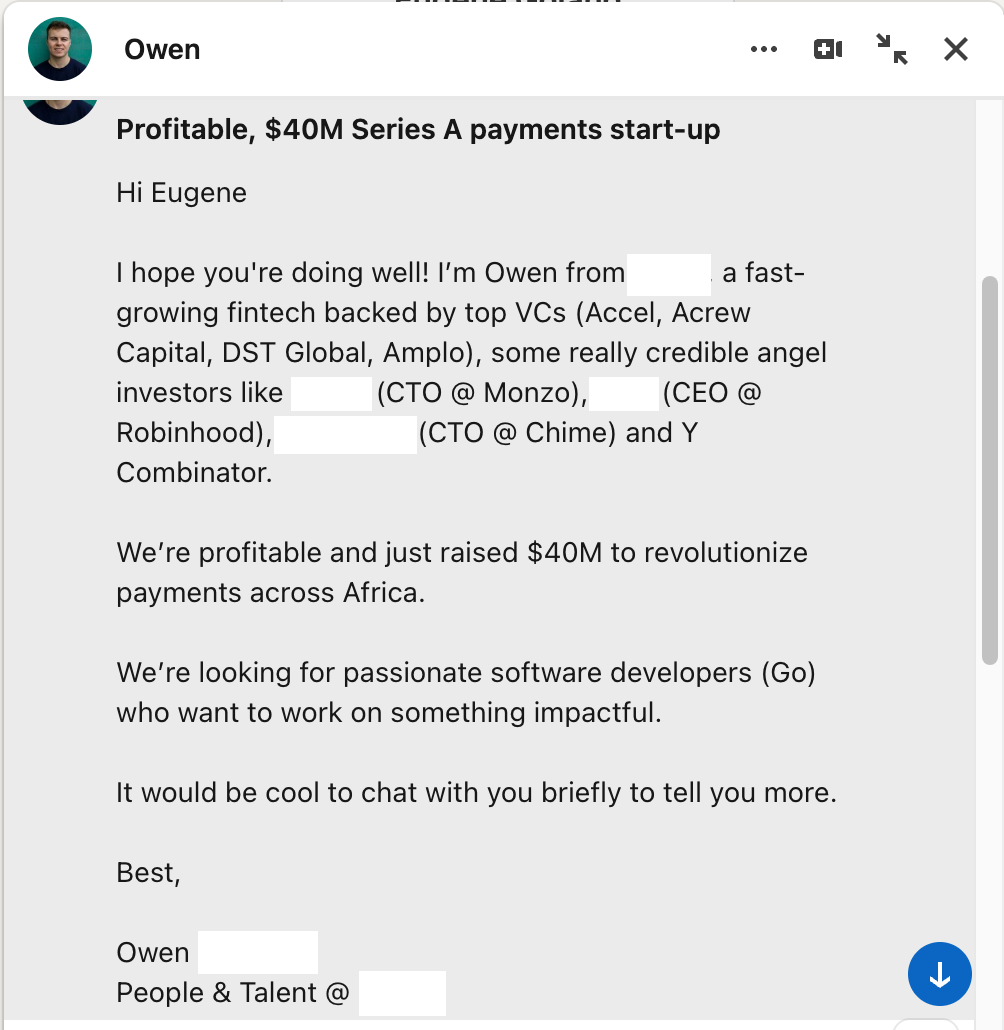Screen dimensions: 1004x1030
Task: Open Owen's profile from the header name
Action: [x=162, y=49]
